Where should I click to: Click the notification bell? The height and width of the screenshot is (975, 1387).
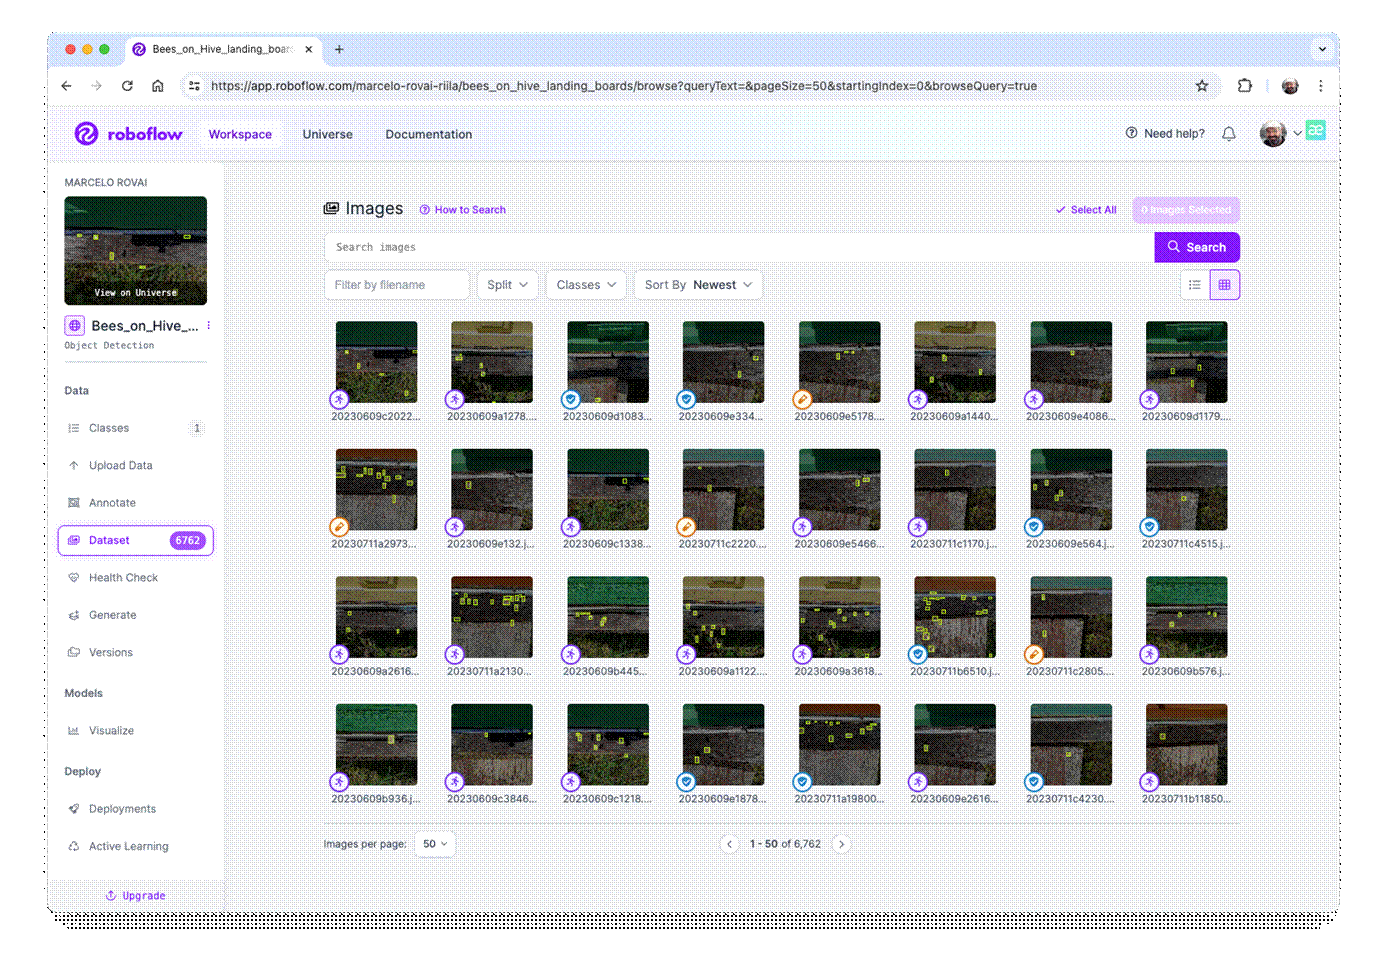pyautogui.click(x=1229, y=132)
